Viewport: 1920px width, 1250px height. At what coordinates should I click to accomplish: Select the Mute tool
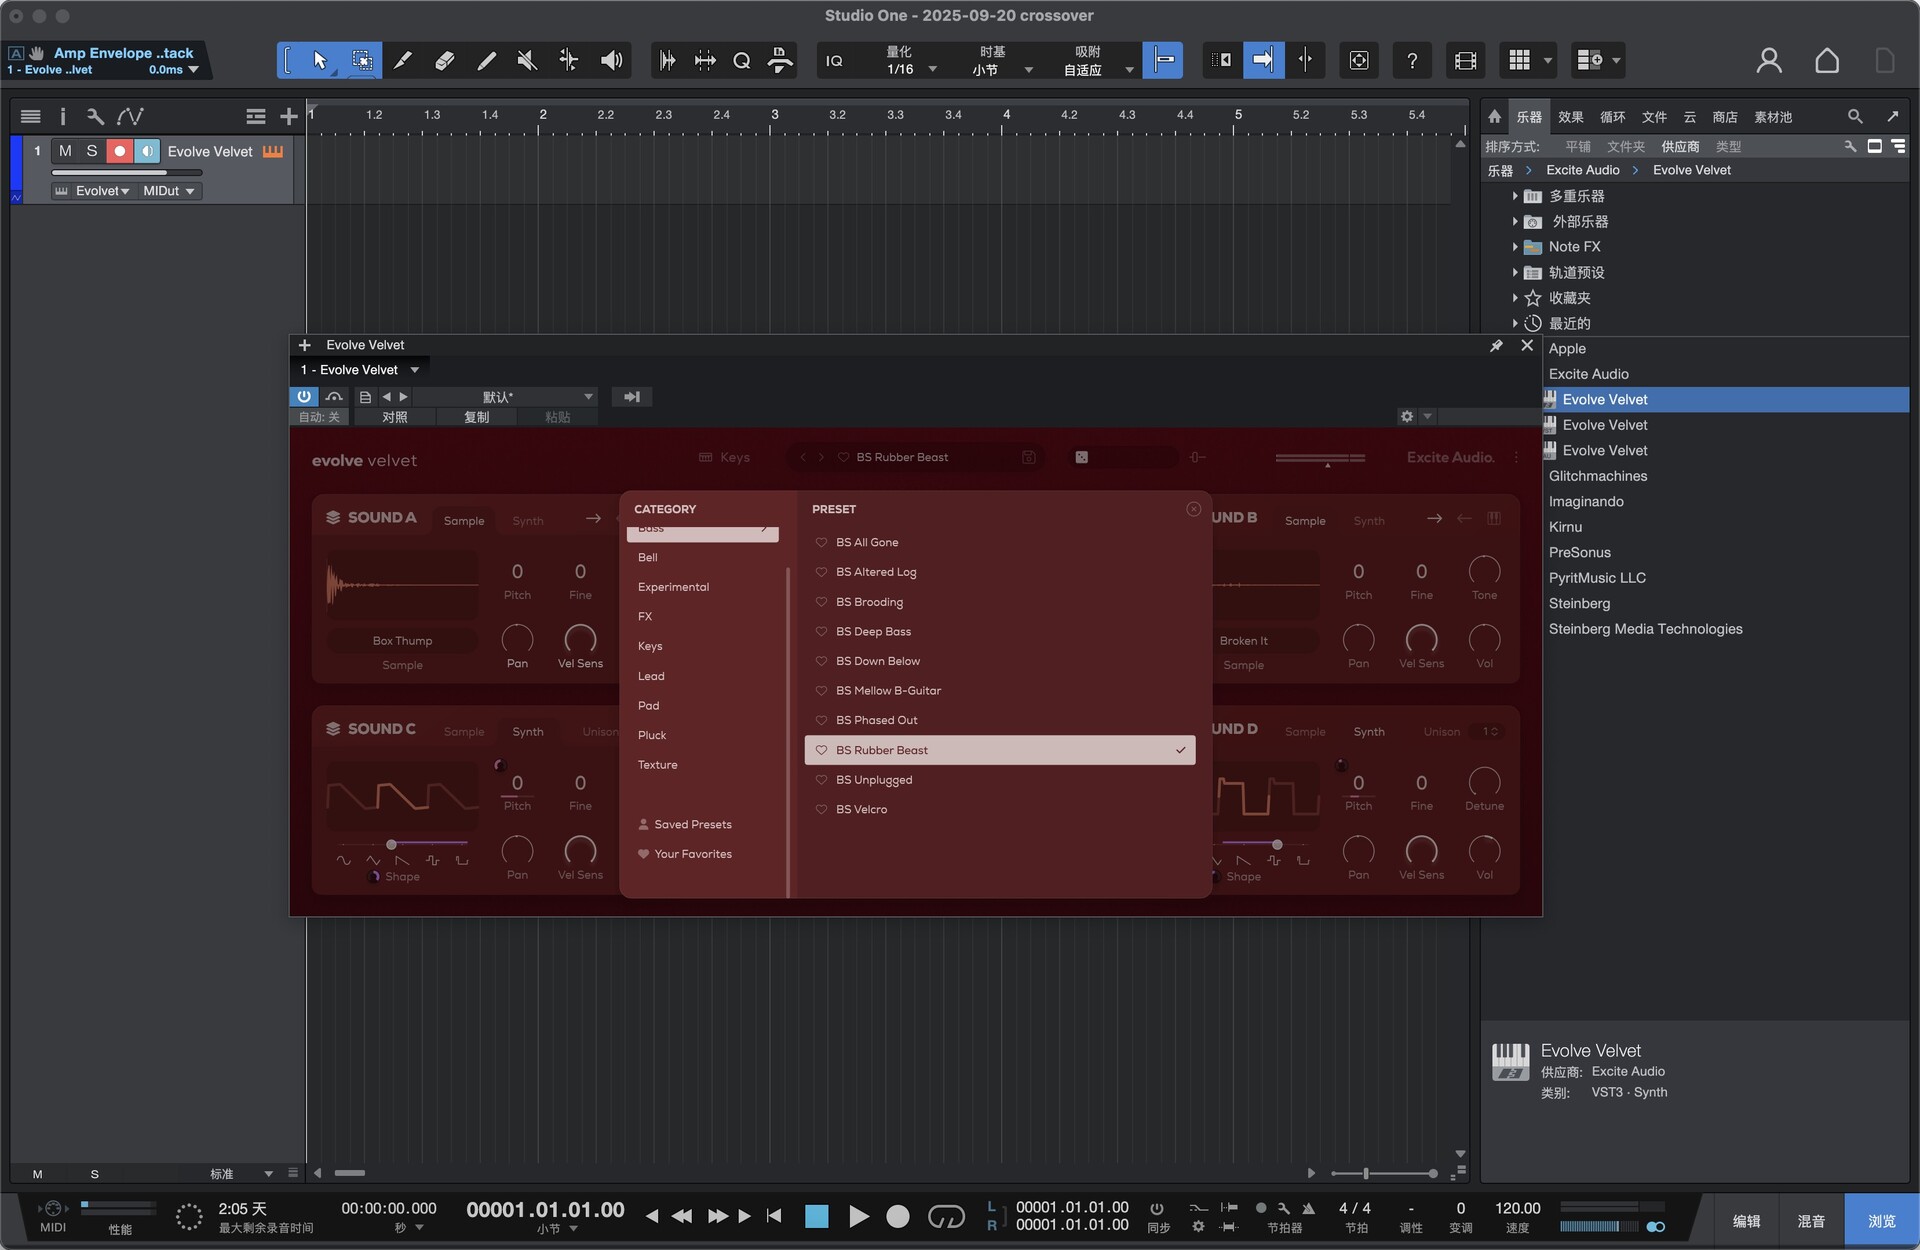click(527, 61)
